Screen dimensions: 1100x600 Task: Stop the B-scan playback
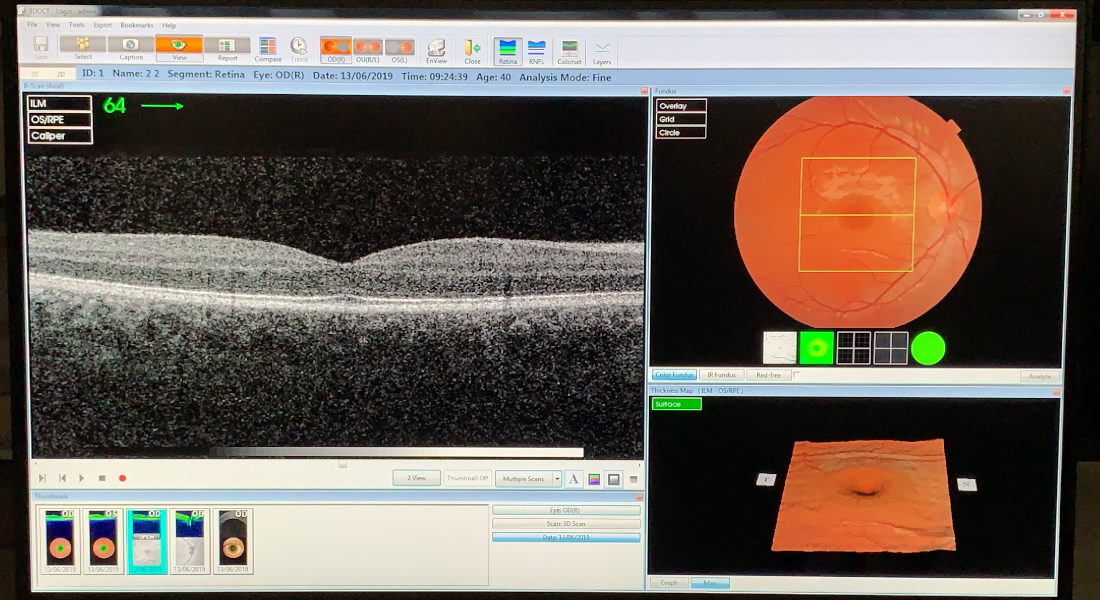tap(102, 478)
